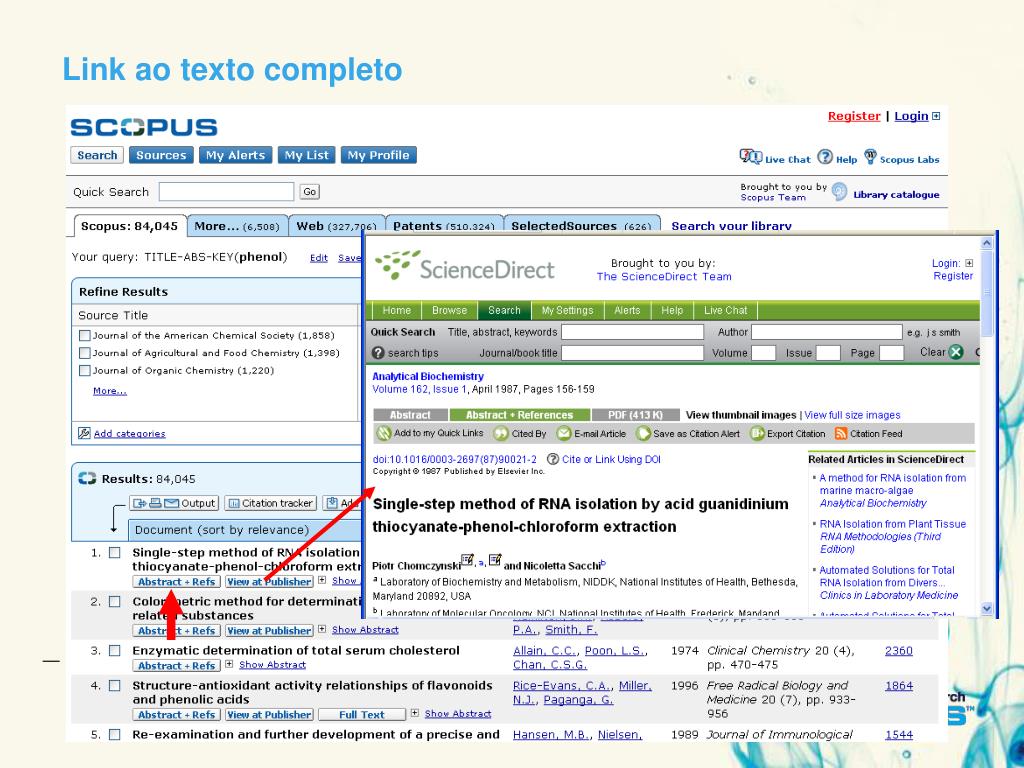This screenshot has width=1024, height=768.
Task: Click Abstract + Refs for result 1
Action: pyautogui.click(x=176, y=581)
